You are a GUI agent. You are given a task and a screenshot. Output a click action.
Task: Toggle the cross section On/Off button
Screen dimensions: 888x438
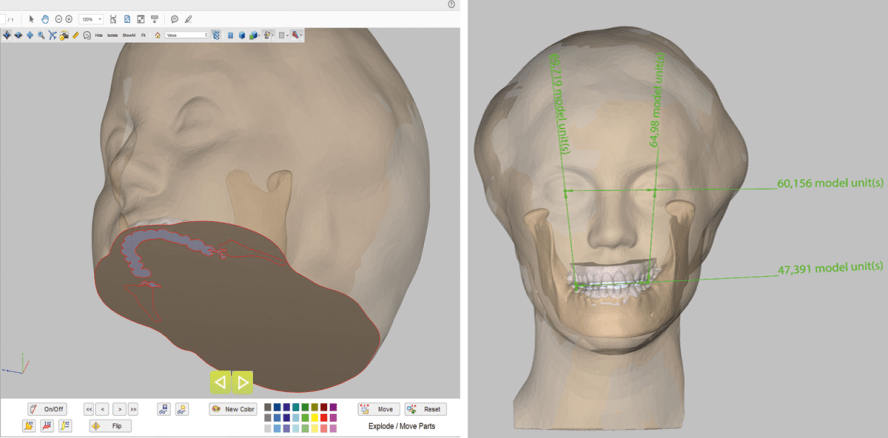[x=46, y=409]
